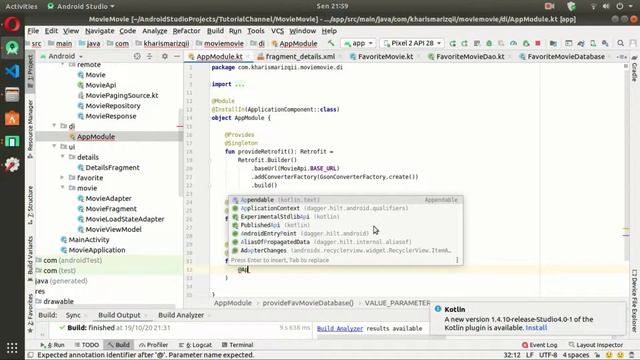Click the Stop red square icon
The image size is (640, 360).
click(x=538, y=43)
